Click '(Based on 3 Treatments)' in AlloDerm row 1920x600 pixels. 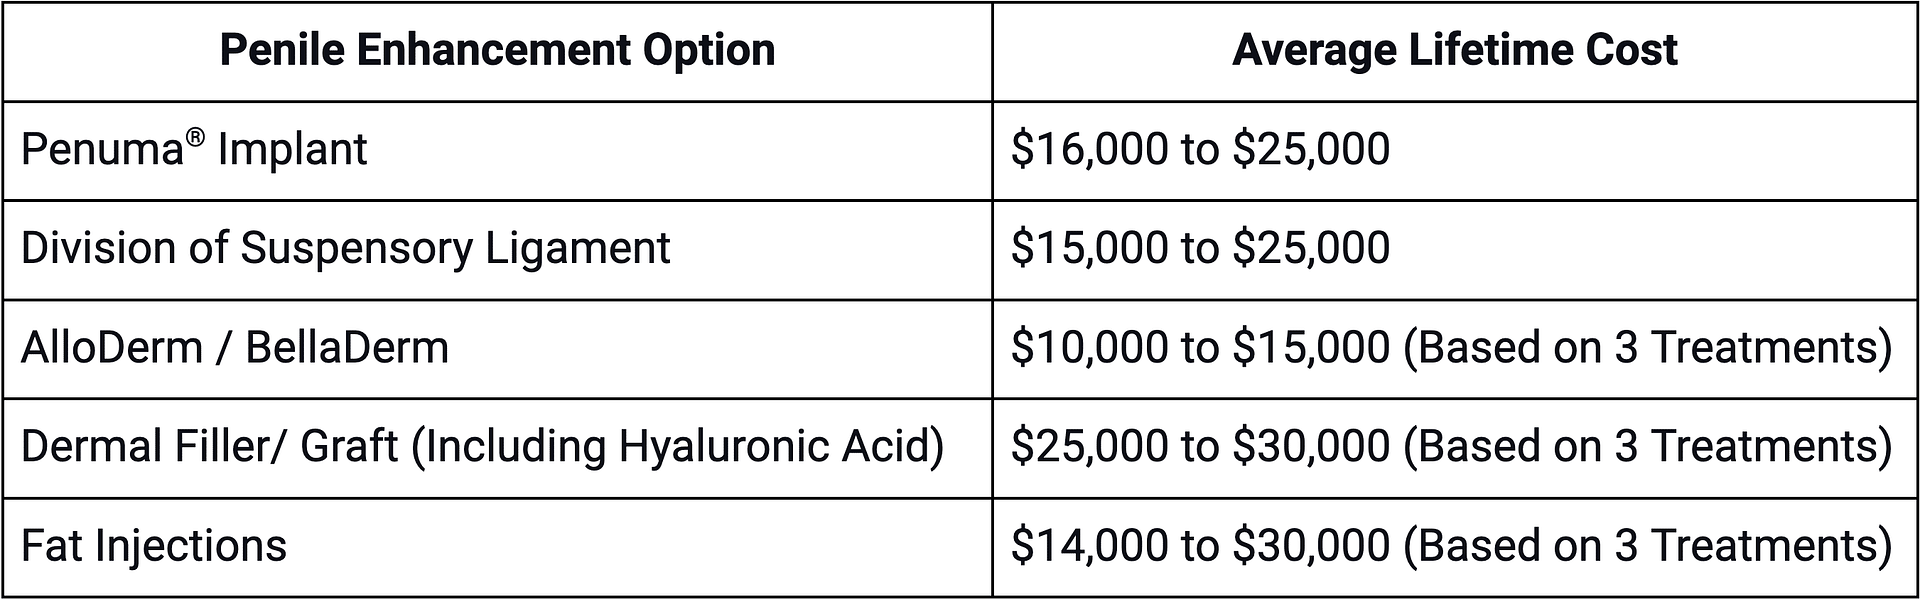point(1647,348)
